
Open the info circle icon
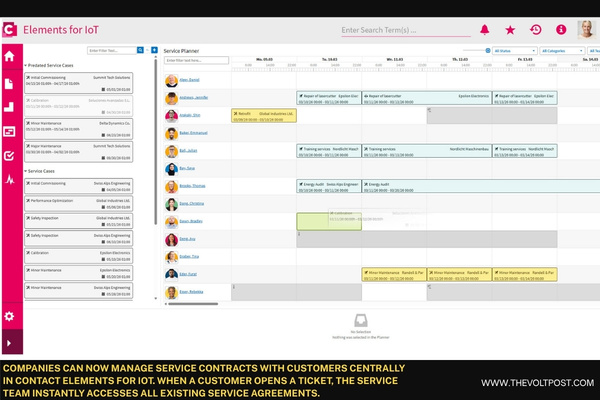(561, 29)
